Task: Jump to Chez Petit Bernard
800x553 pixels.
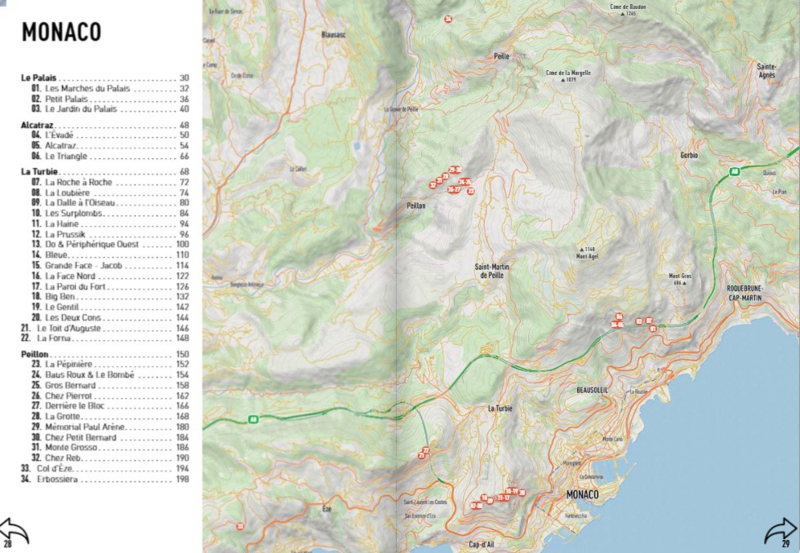Action: 110,437
